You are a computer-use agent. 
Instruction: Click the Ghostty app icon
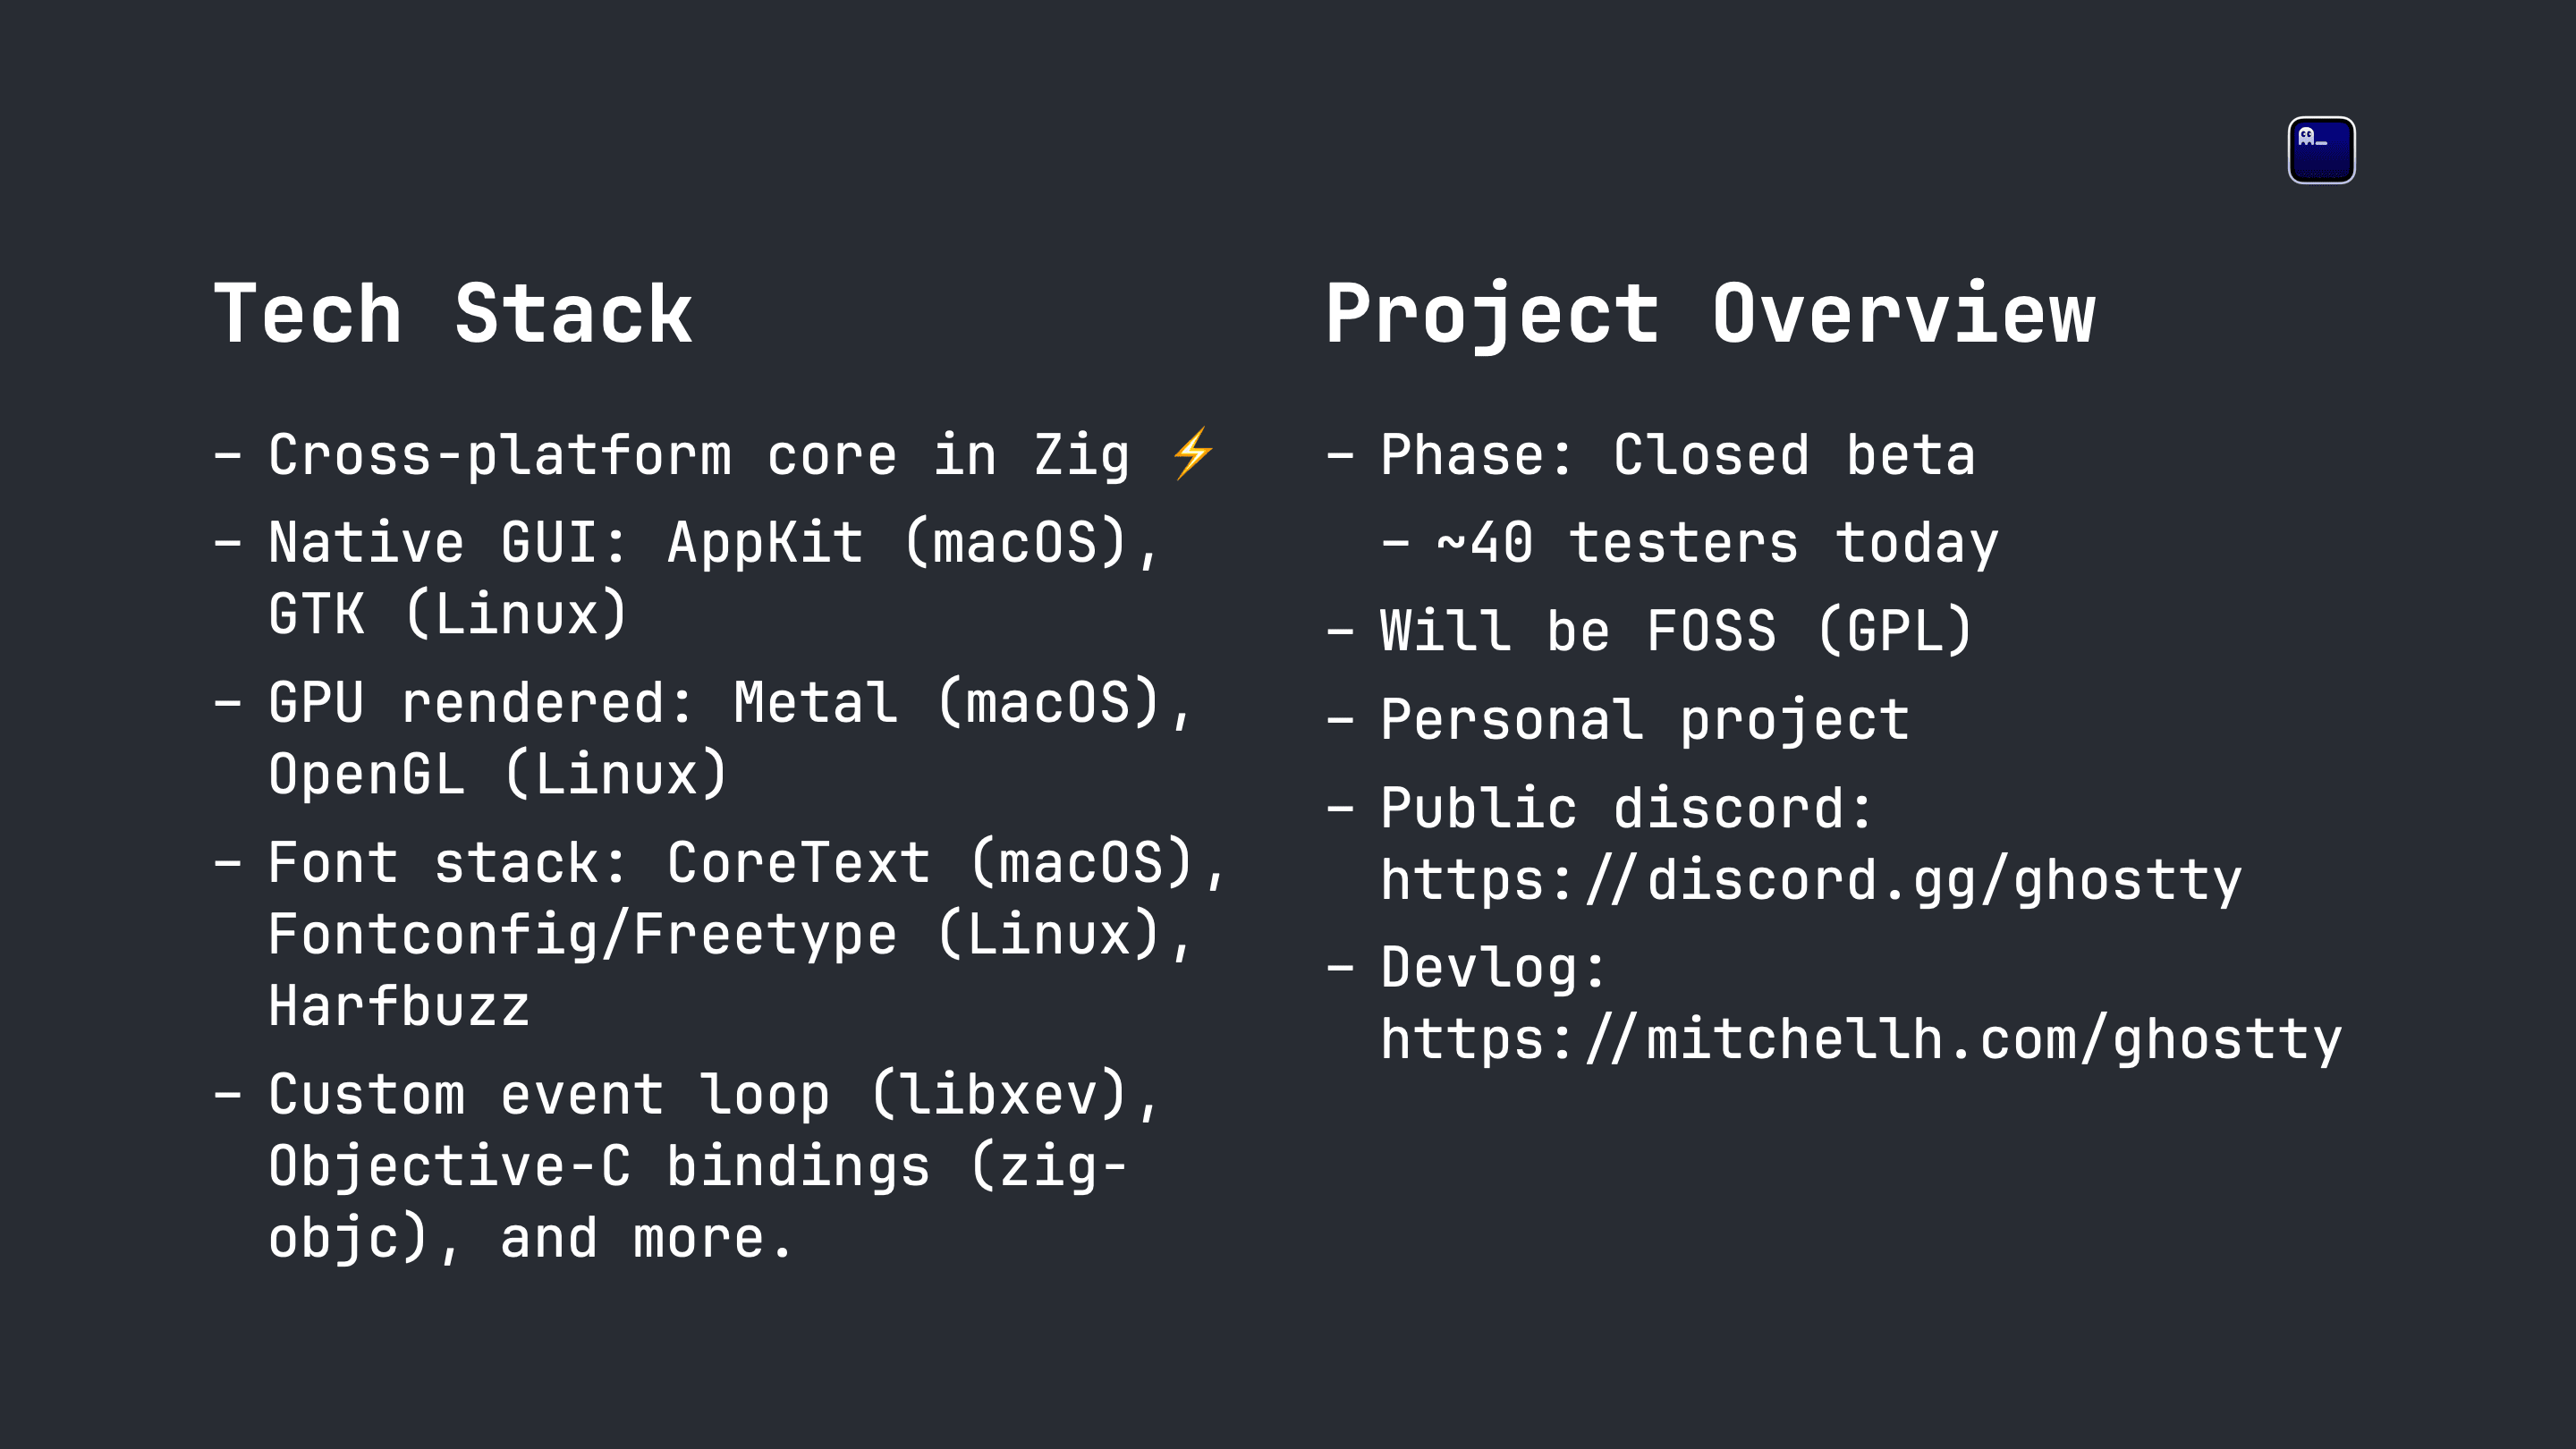point(2321,150)
